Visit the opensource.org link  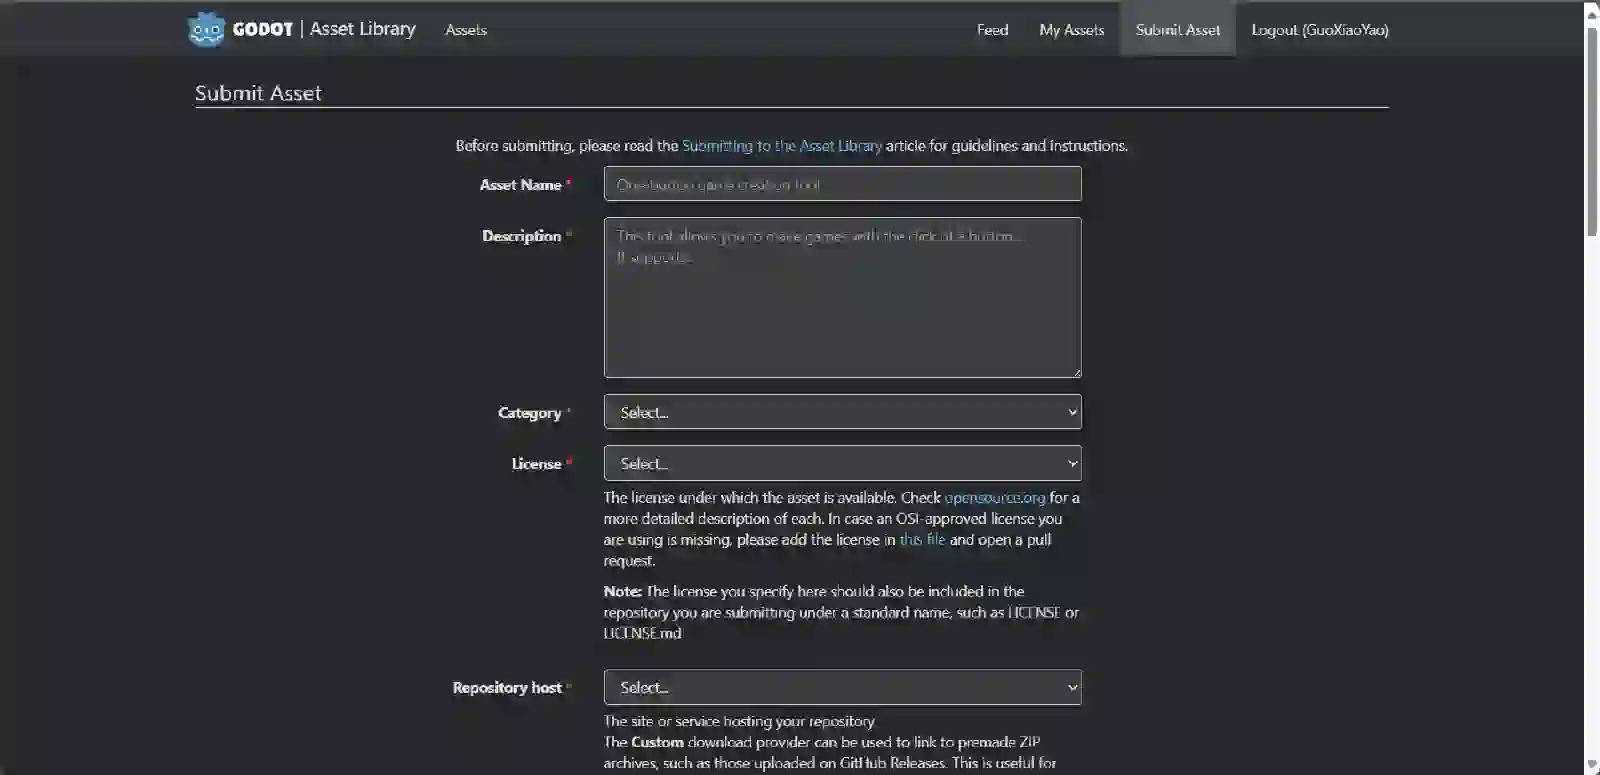(994, 498)
